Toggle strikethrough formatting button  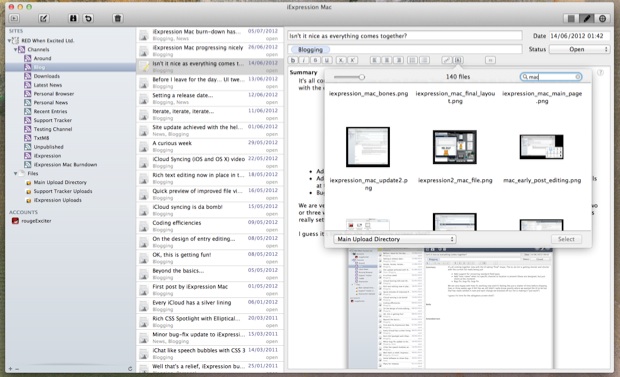pos(315,60)
